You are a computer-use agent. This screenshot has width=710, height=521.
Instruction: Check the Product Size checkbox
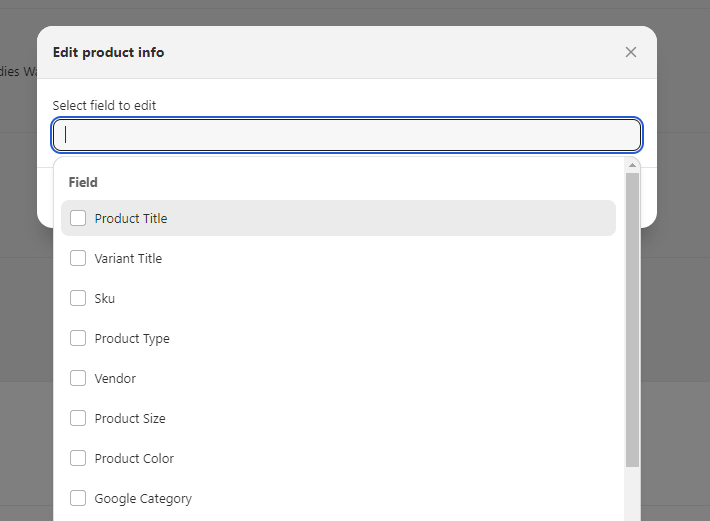pyautogui.click(x=78, y=418)
